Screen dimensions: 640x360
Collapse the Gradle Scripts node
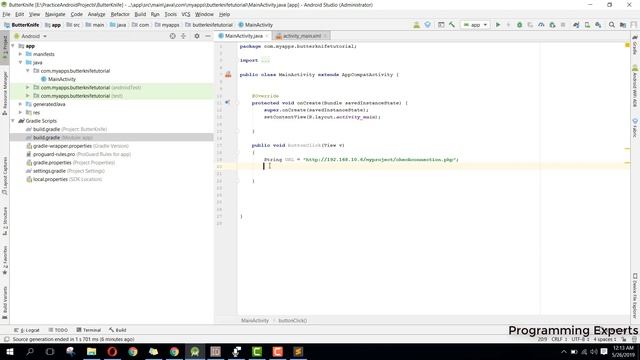pyautogui.click(x=13, y=121)
